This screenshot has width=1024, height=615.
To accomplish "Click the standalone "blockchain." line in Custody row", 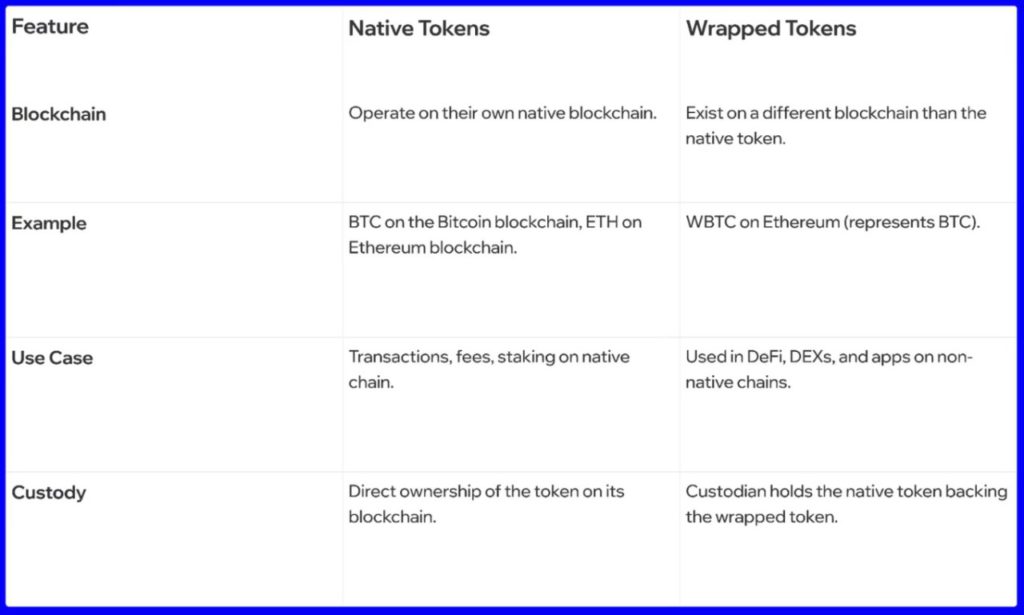I will 394,517.
